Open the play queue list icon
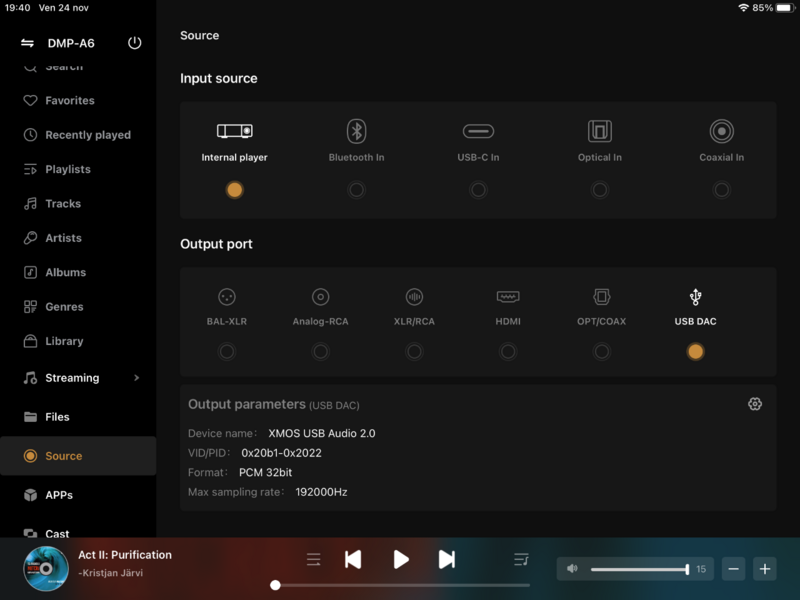 click(521, 560)
